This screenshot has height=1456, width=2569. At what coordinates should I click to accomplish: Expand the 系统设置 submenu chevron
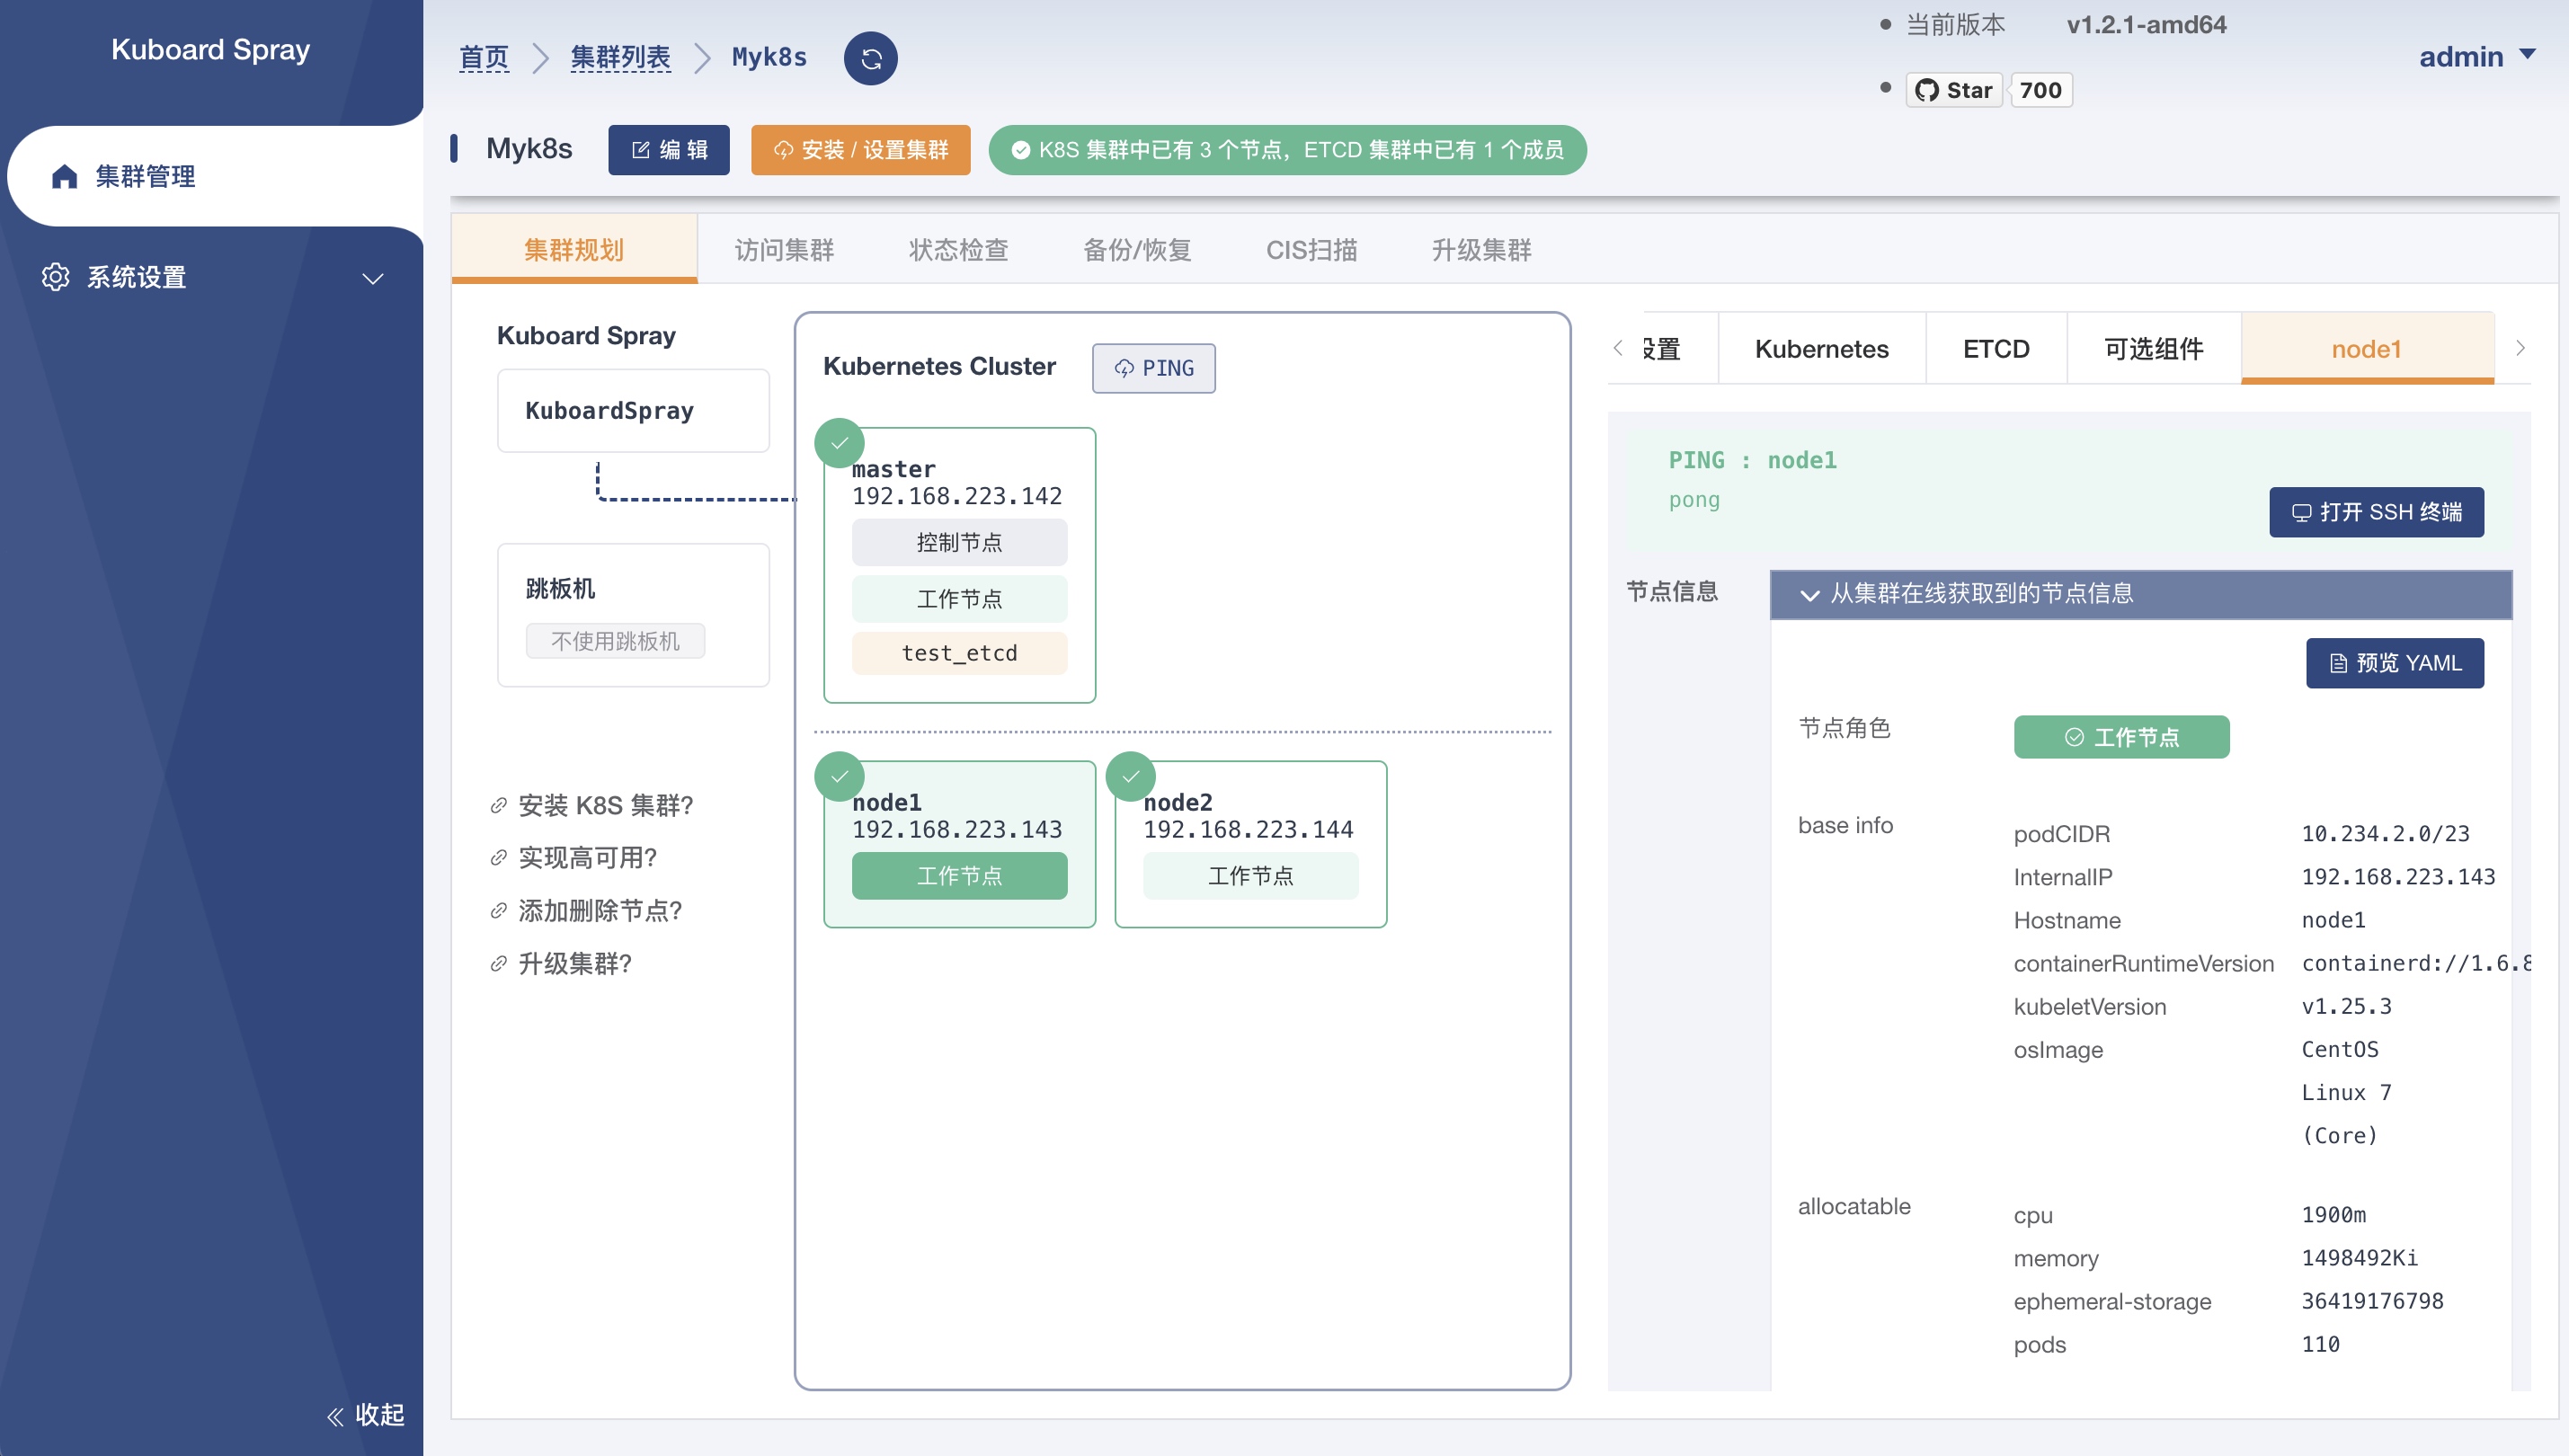[373, 278]
